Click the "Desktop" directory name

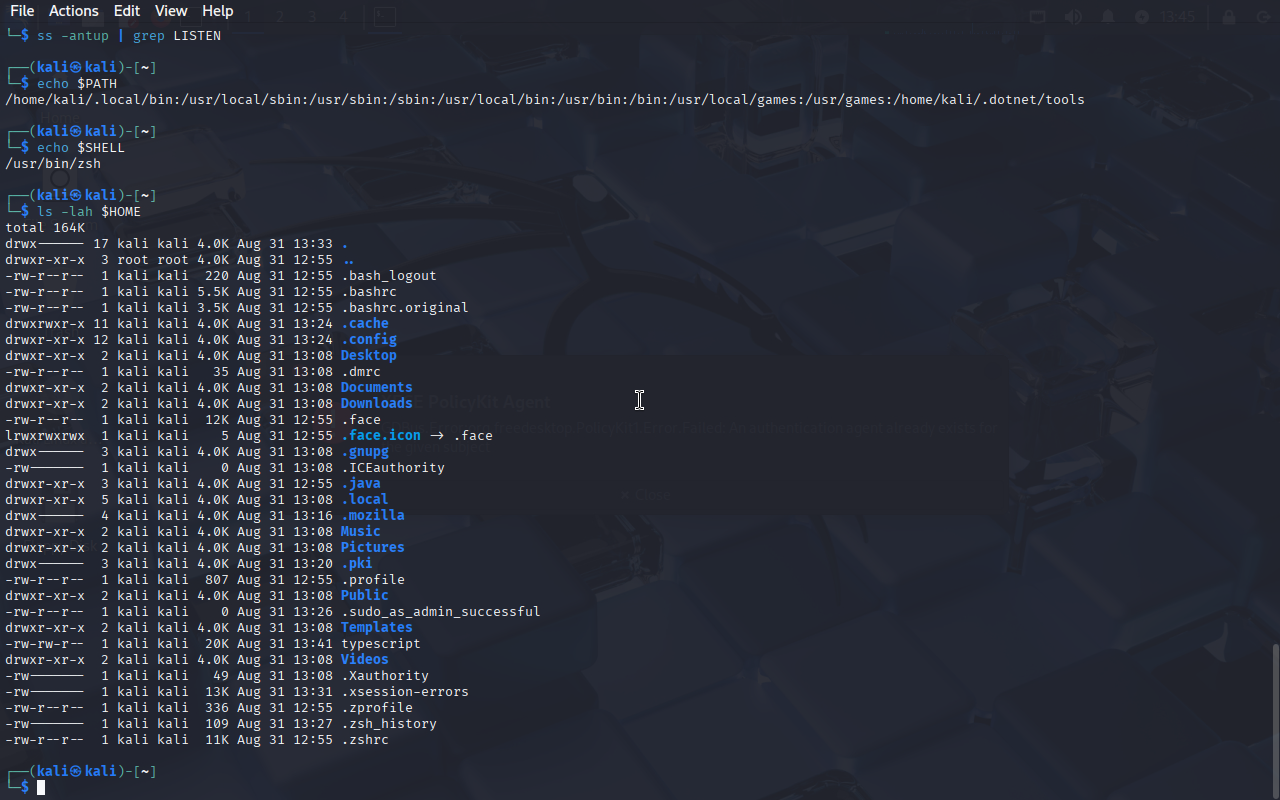coord(369,356)
